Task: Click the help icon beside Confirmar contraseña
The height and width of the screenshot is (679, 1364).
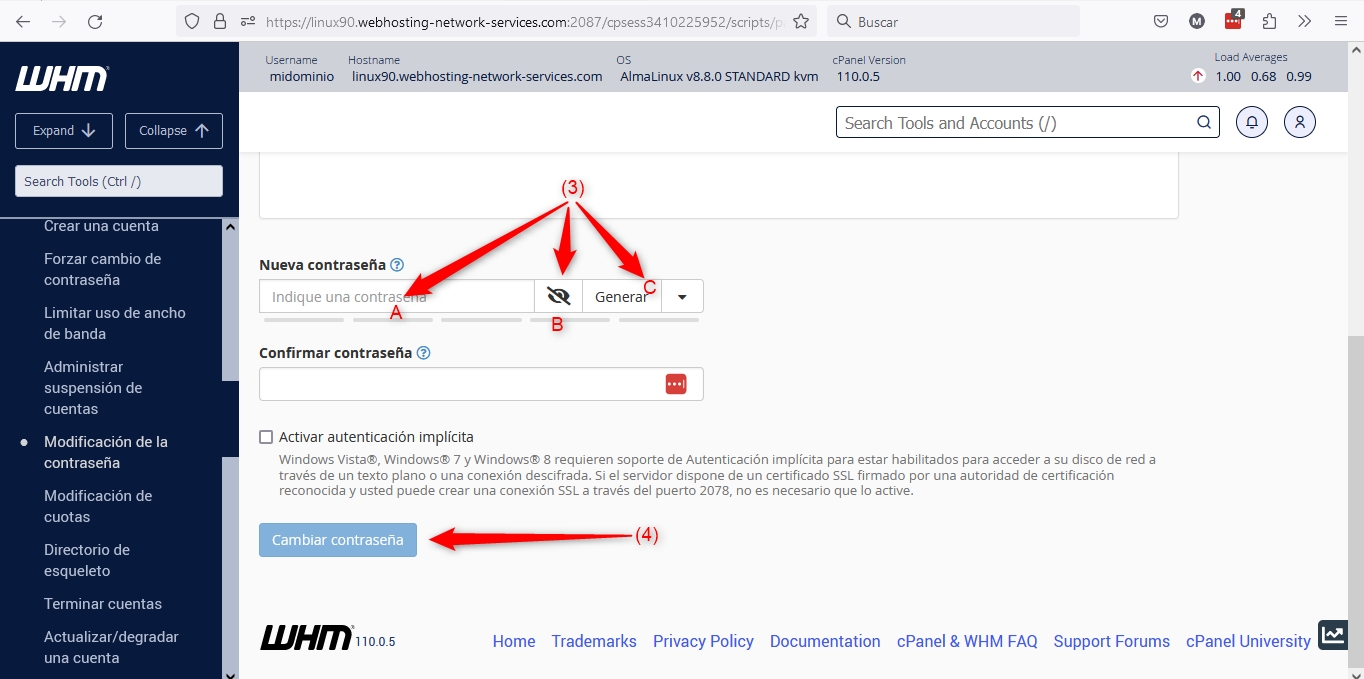Action: pyautogui.click(x=423, y=353)
